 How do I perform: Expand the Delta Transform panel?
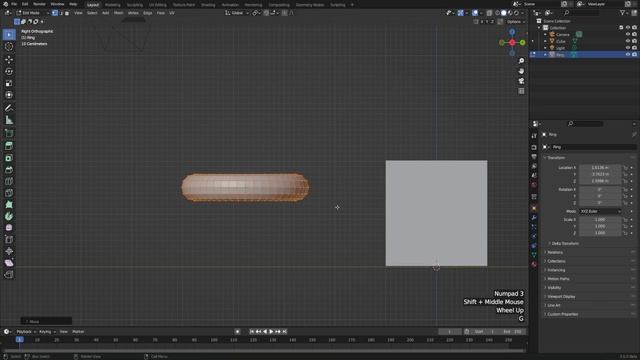[x=565, y=243]
